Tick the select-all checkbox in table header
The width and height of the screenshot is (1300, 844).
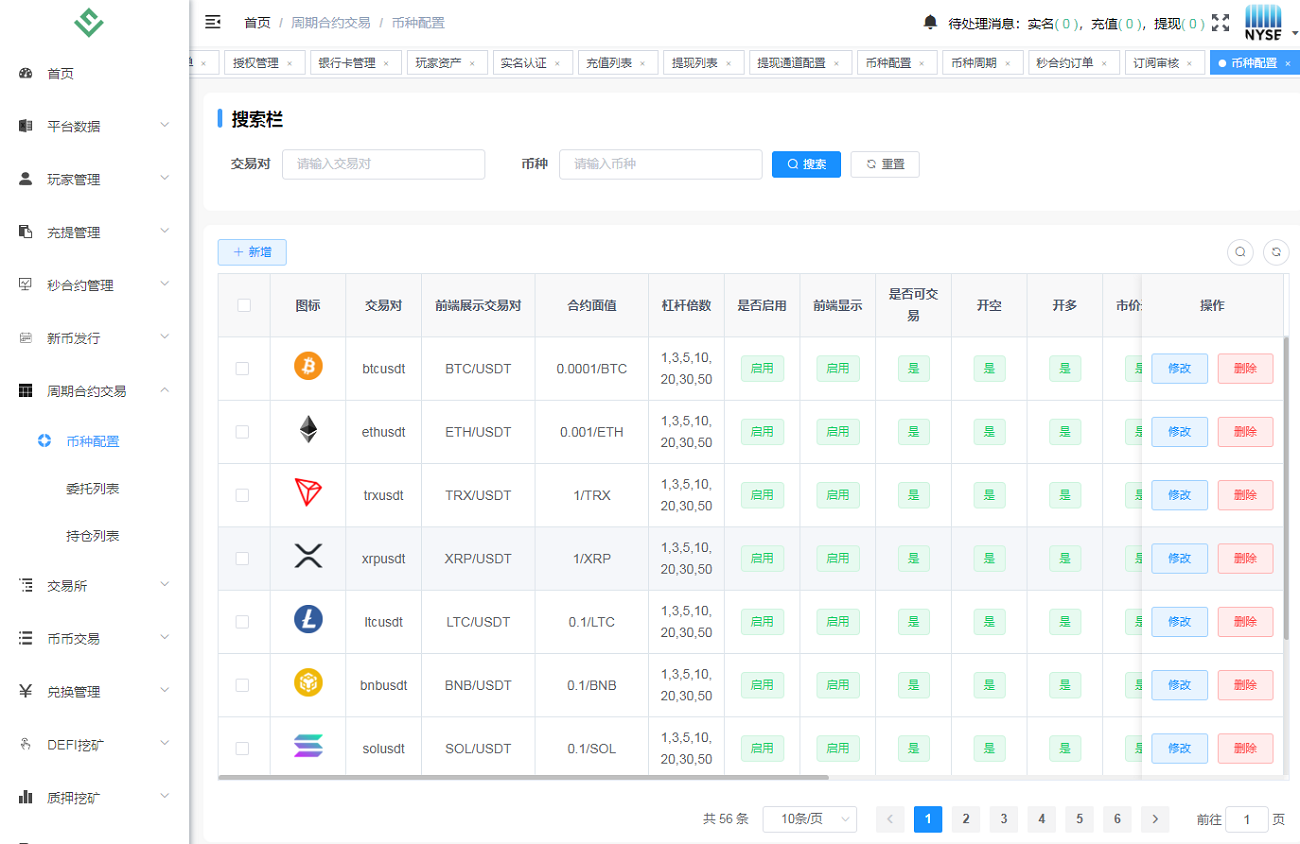coord(244,305)
